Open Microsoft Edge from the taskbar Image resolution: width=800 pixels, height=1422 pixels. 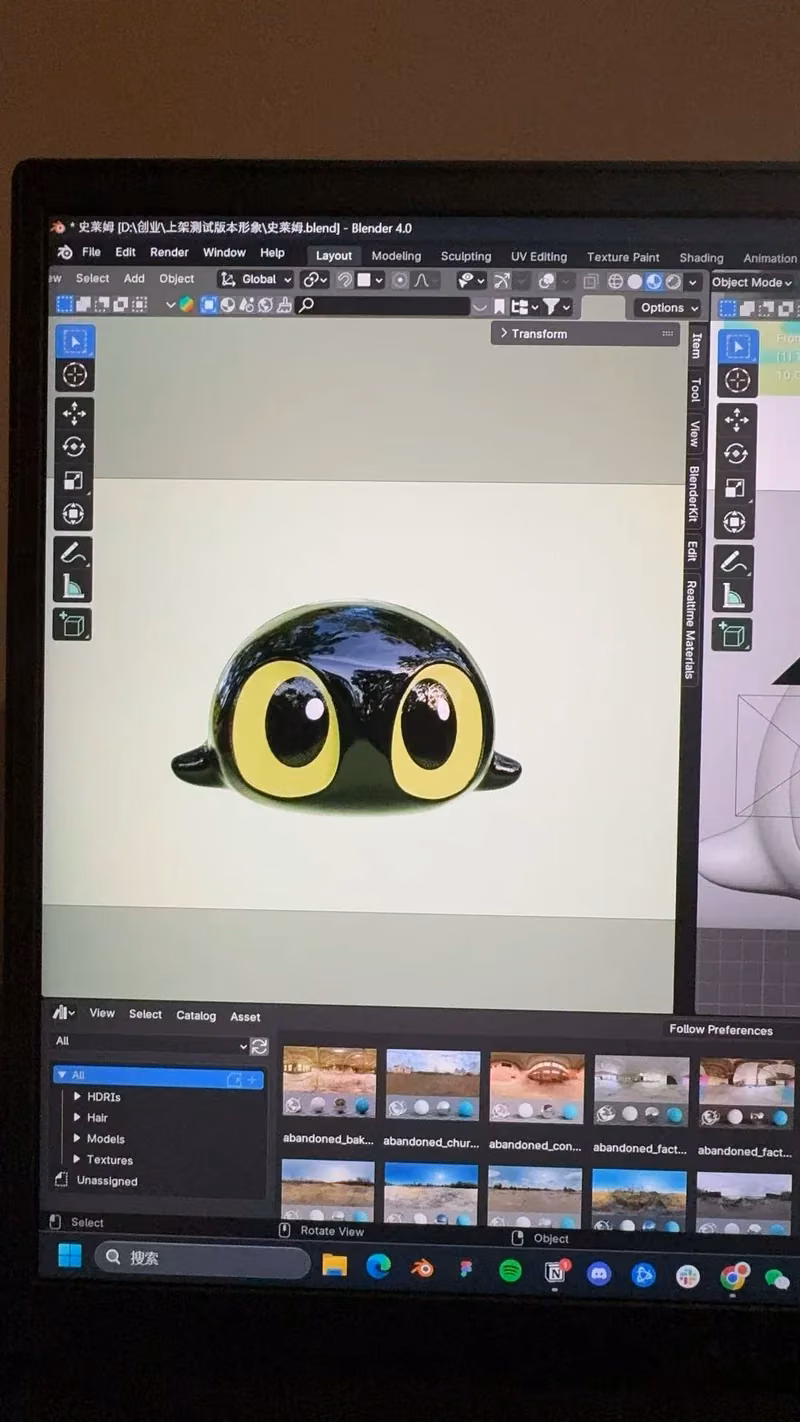tap(378, 1266)
